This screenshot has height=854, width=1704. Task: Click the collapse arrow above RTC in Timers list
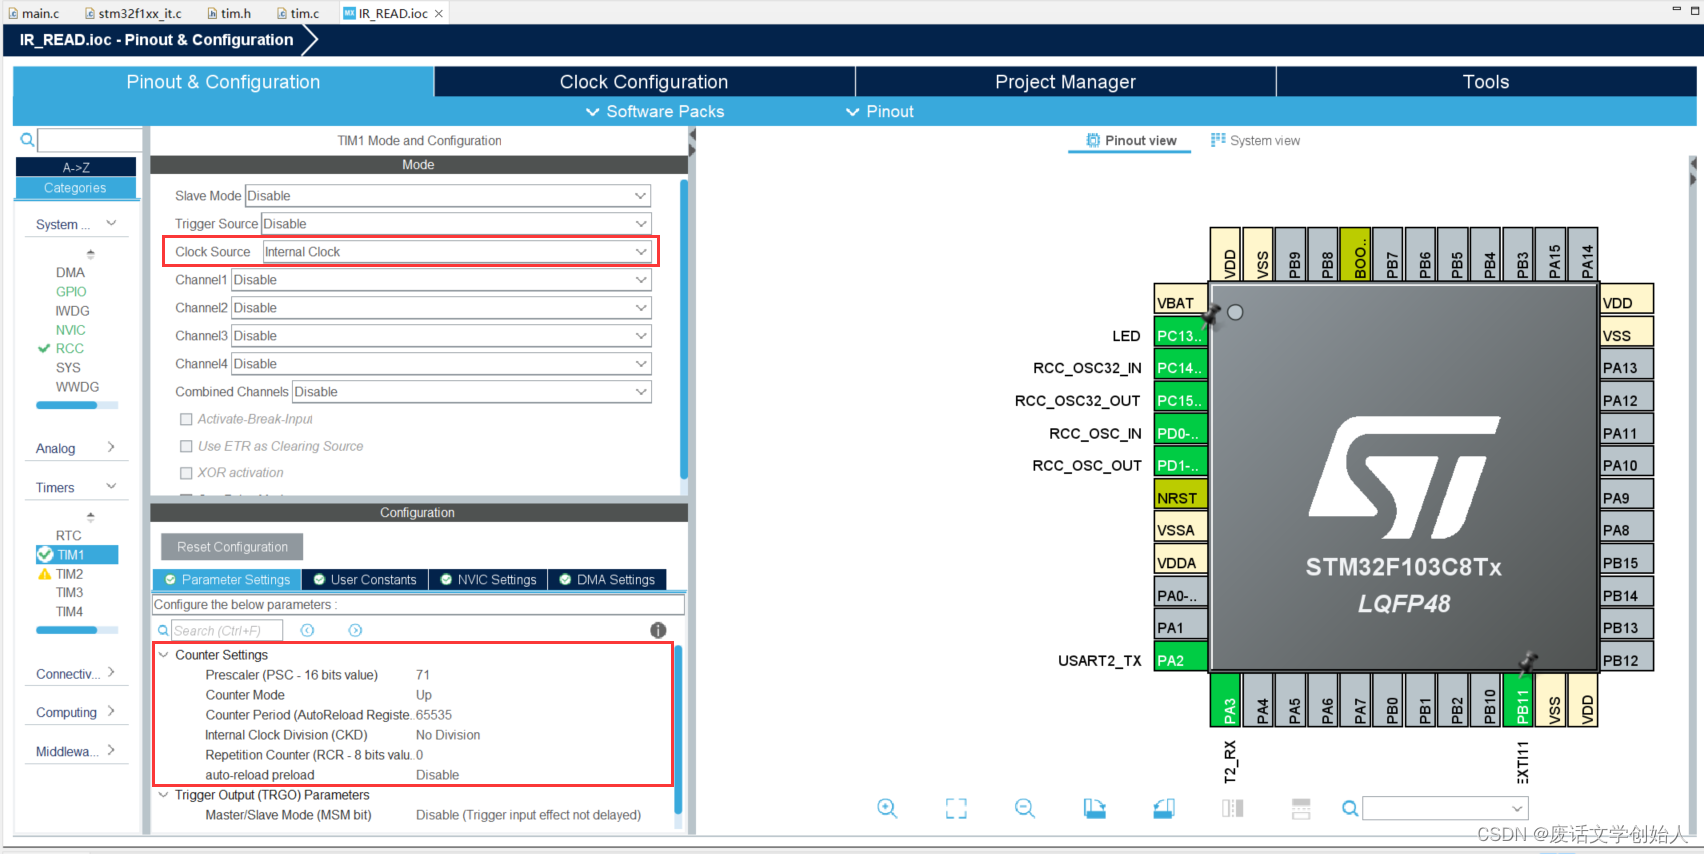coord(91,517)
